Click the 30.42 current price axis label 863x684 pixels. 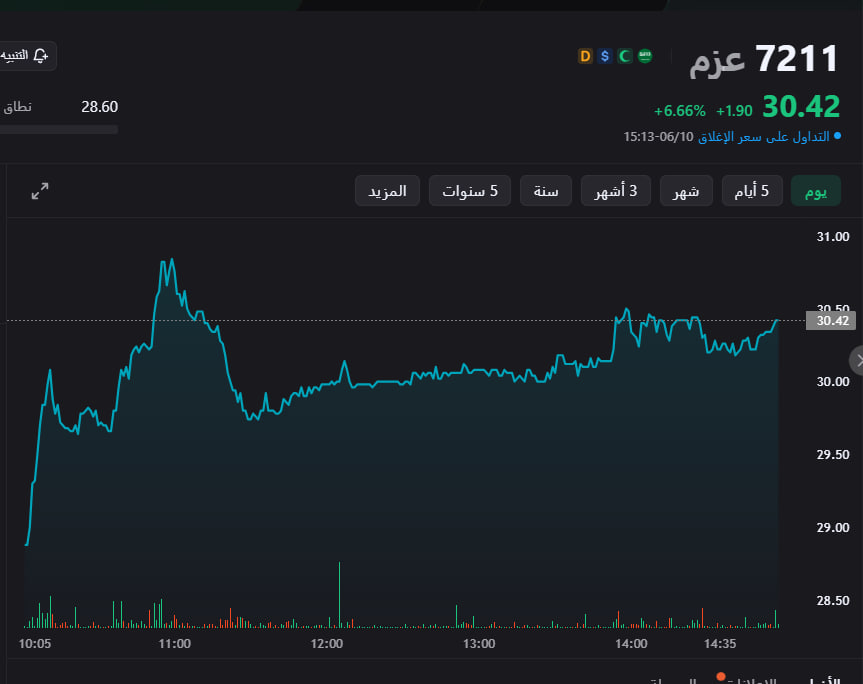[x=831, y=321]
